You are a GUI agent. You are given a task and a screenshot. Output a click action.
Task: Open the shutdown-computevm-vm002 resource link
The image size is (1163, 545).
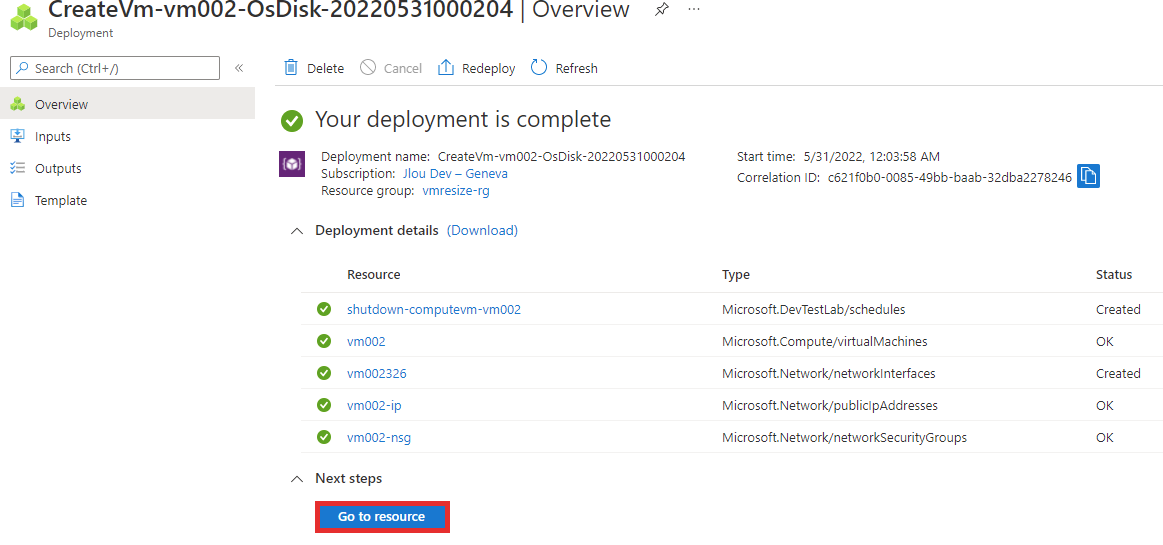click(434, 309)
